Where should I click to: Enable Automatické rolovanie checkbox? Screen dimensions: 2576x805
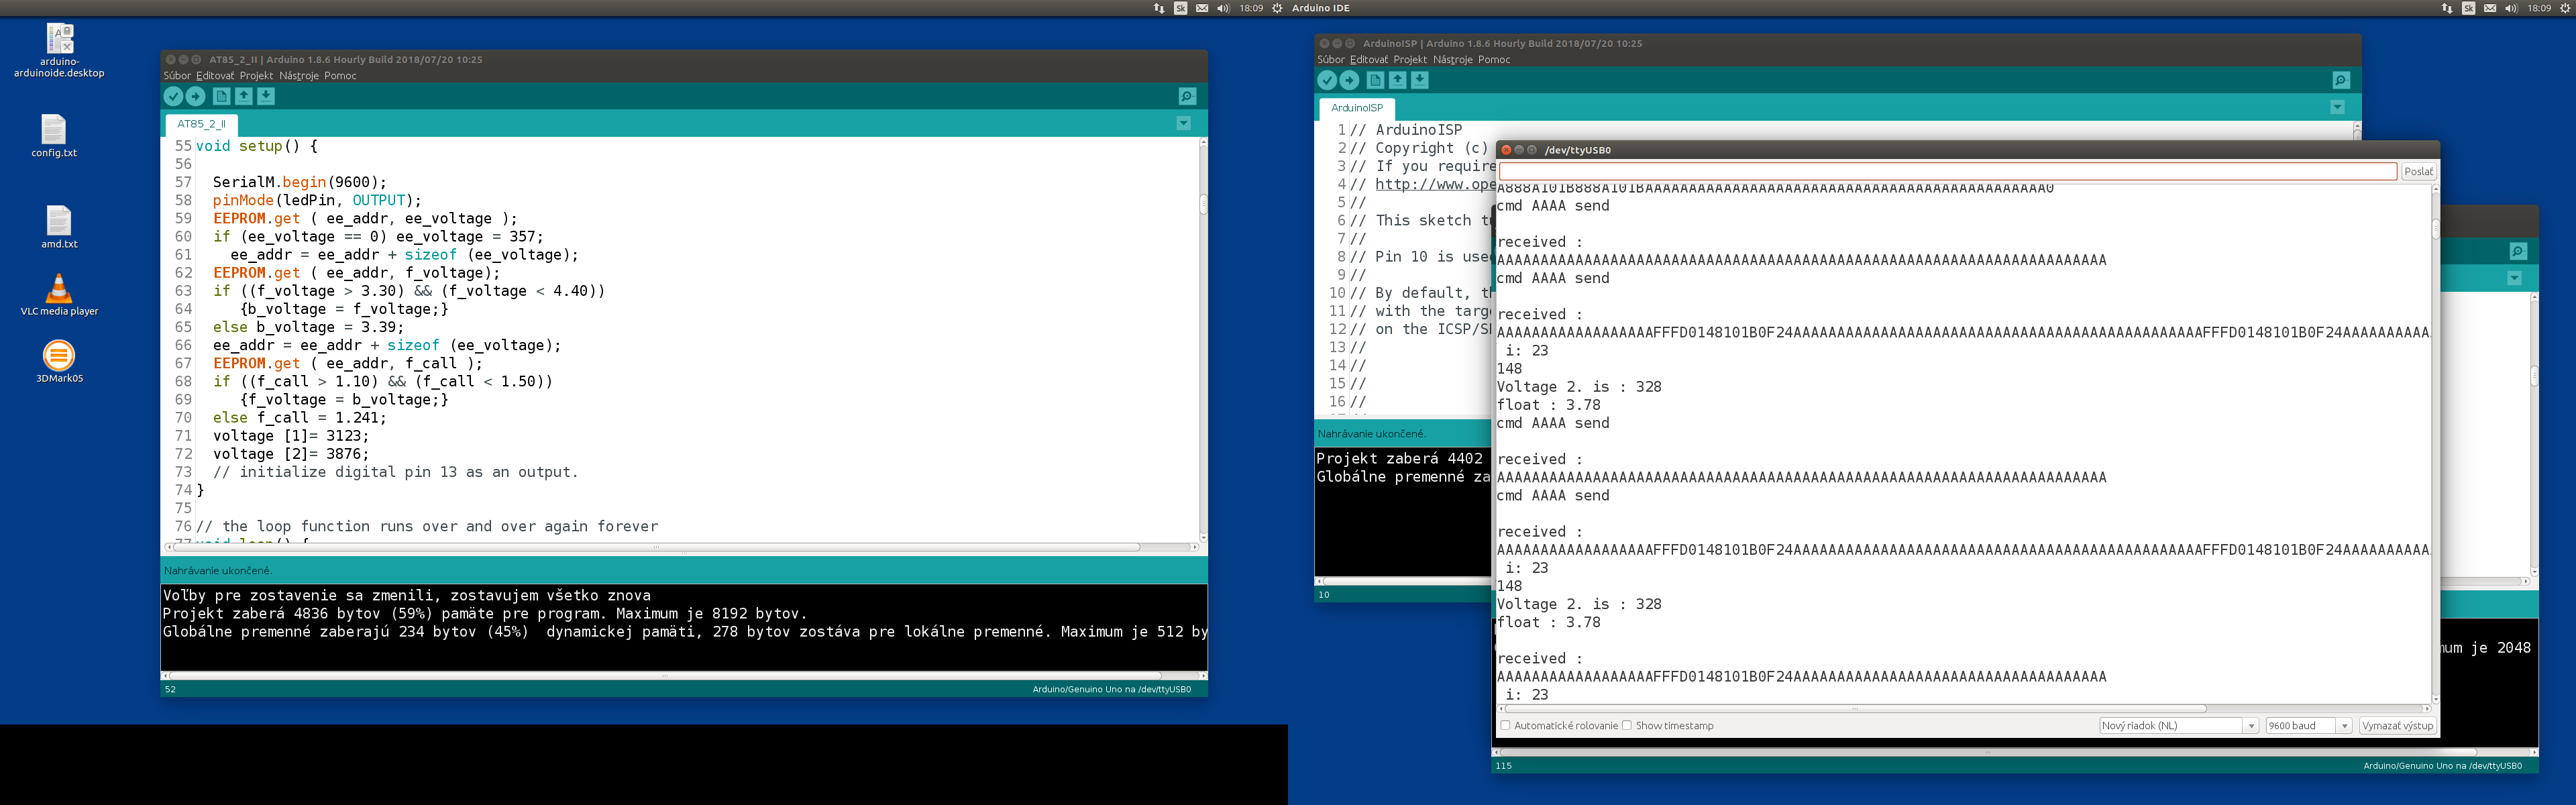click(x=1505, y=725)
